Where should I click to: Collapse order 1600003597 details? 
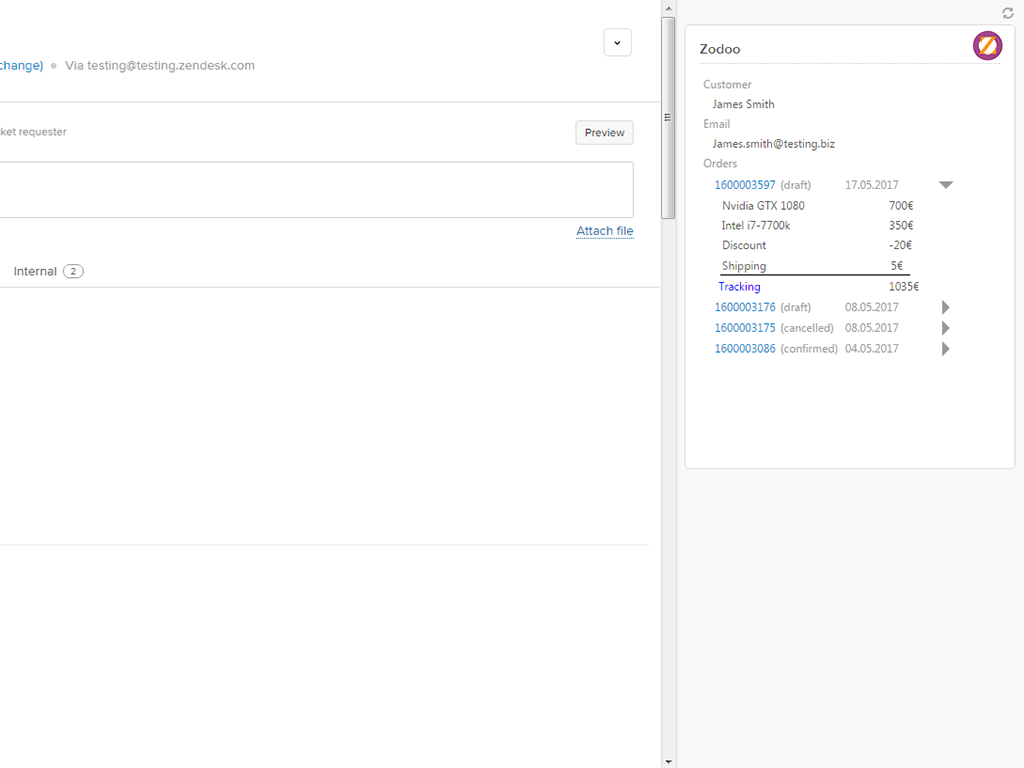[946, 185]
